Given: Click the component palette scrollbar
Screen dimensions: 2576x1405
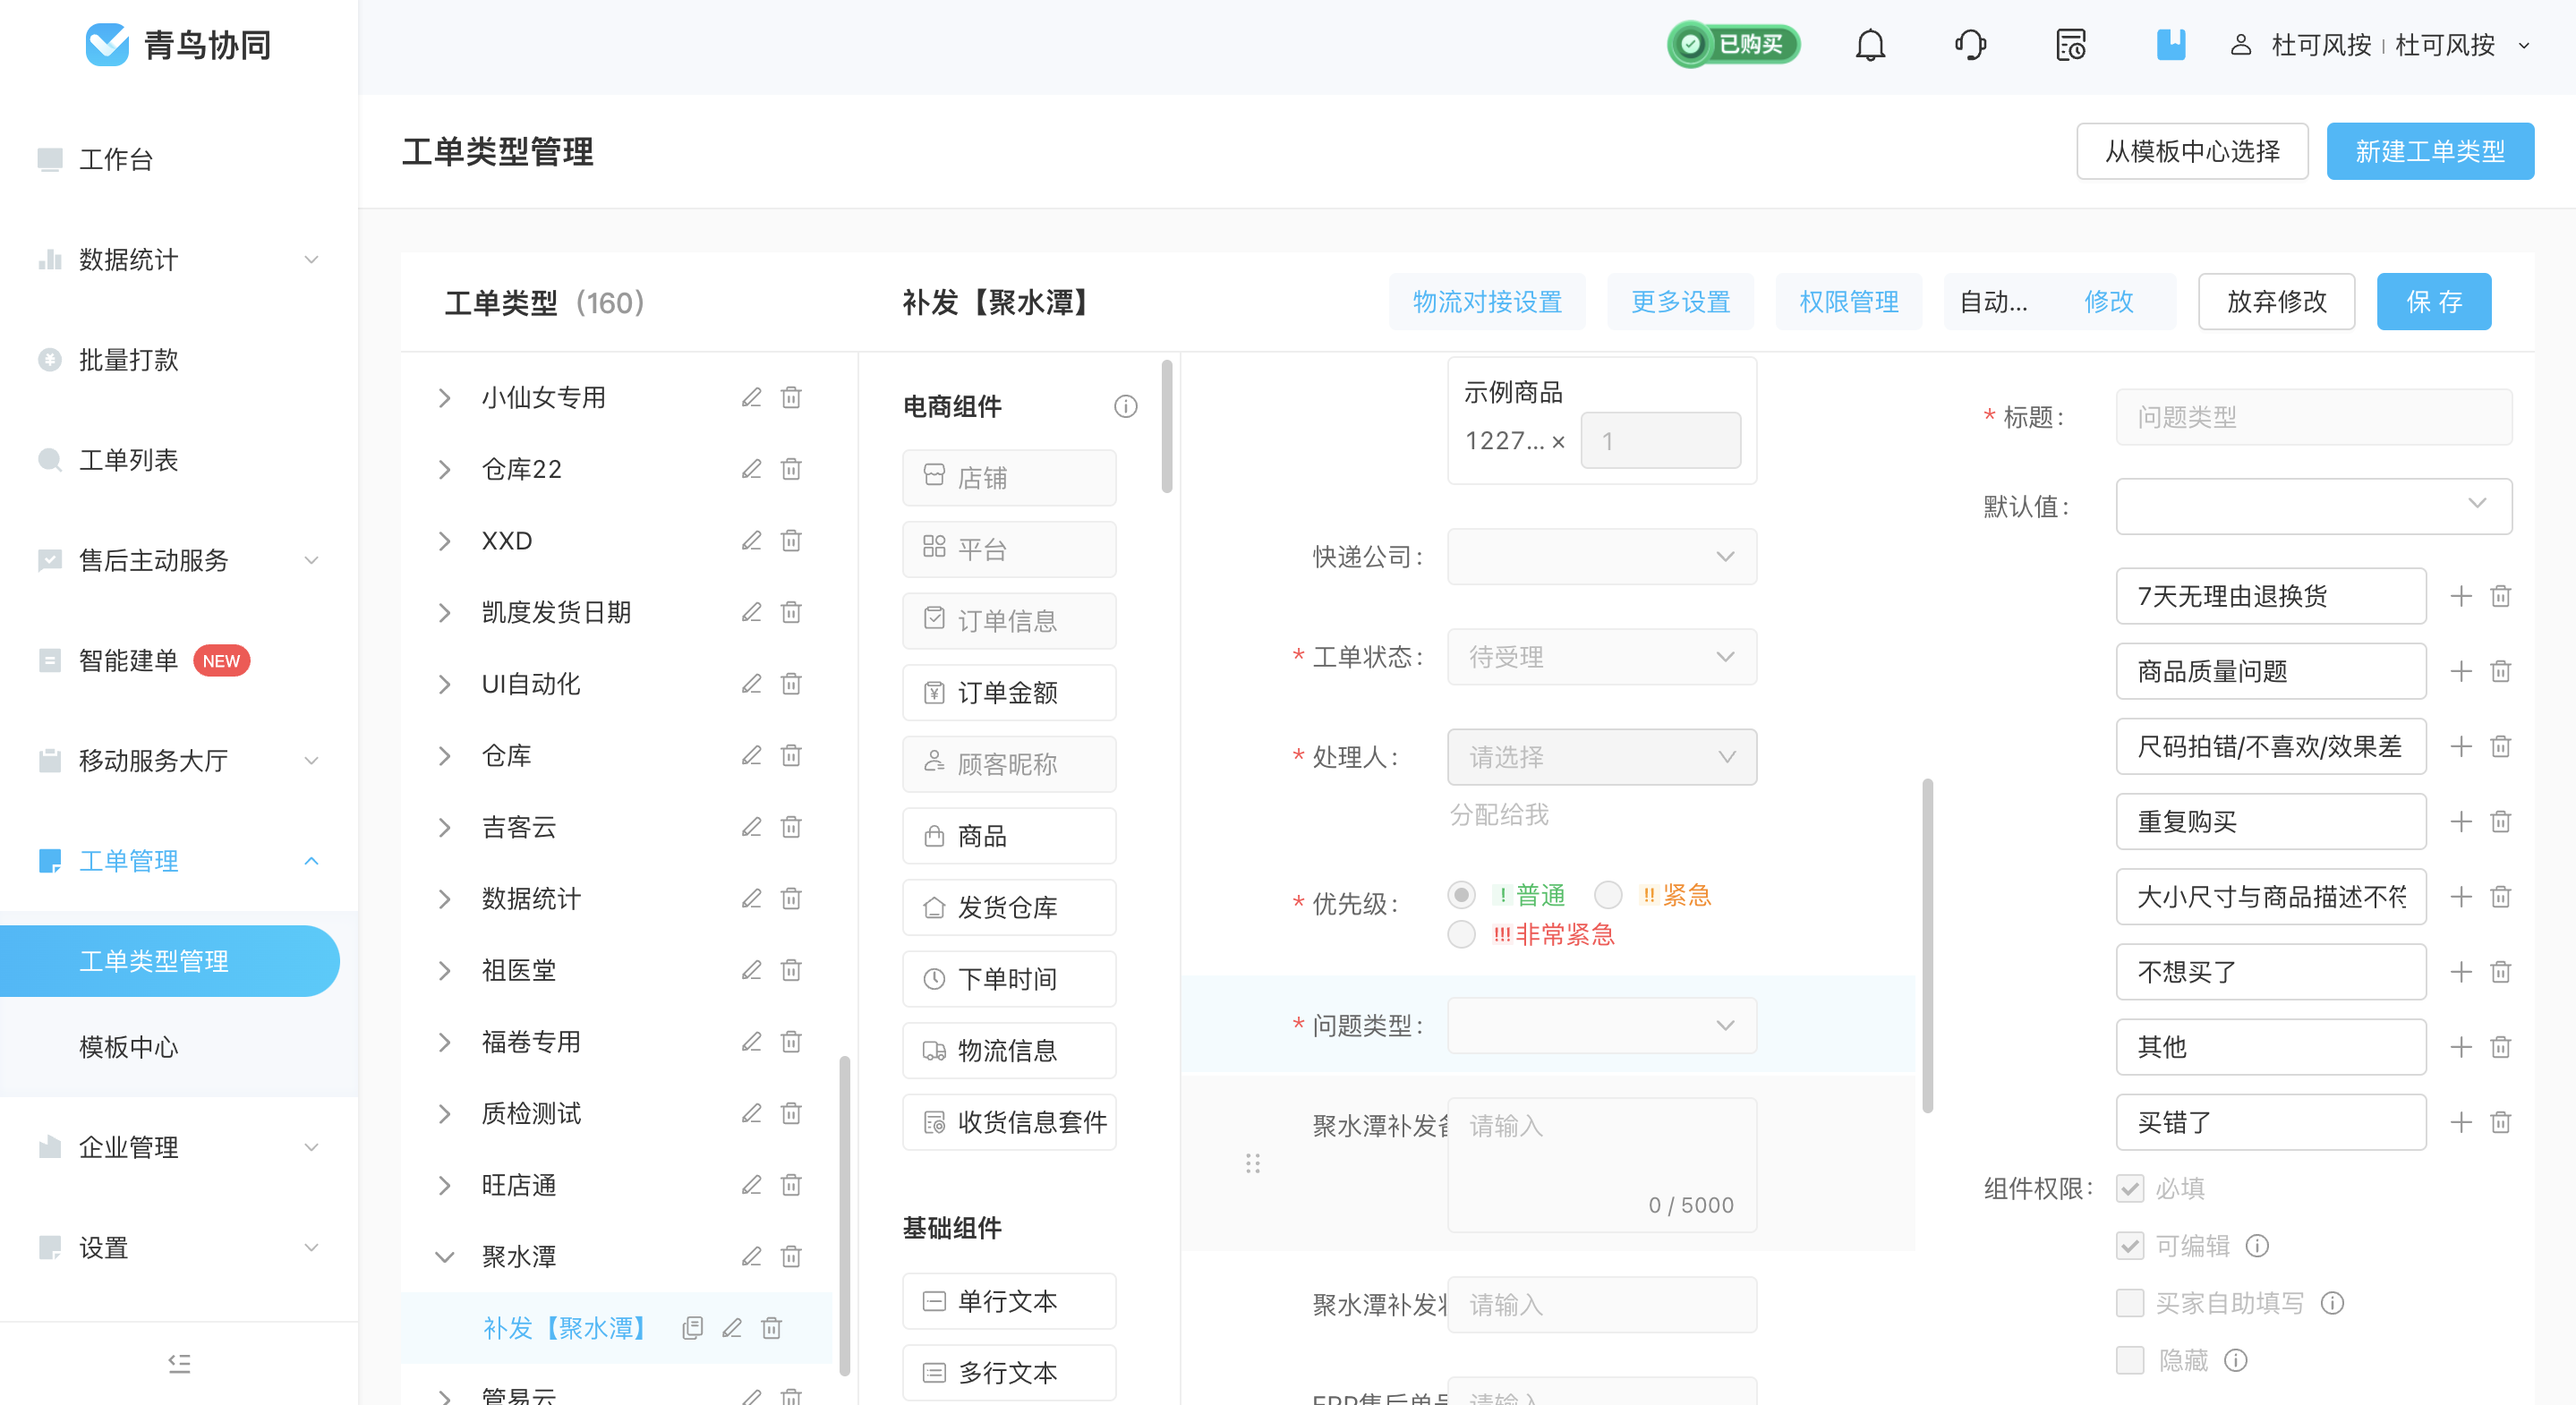Looking at the screenshot, I should click(1166, 427).
